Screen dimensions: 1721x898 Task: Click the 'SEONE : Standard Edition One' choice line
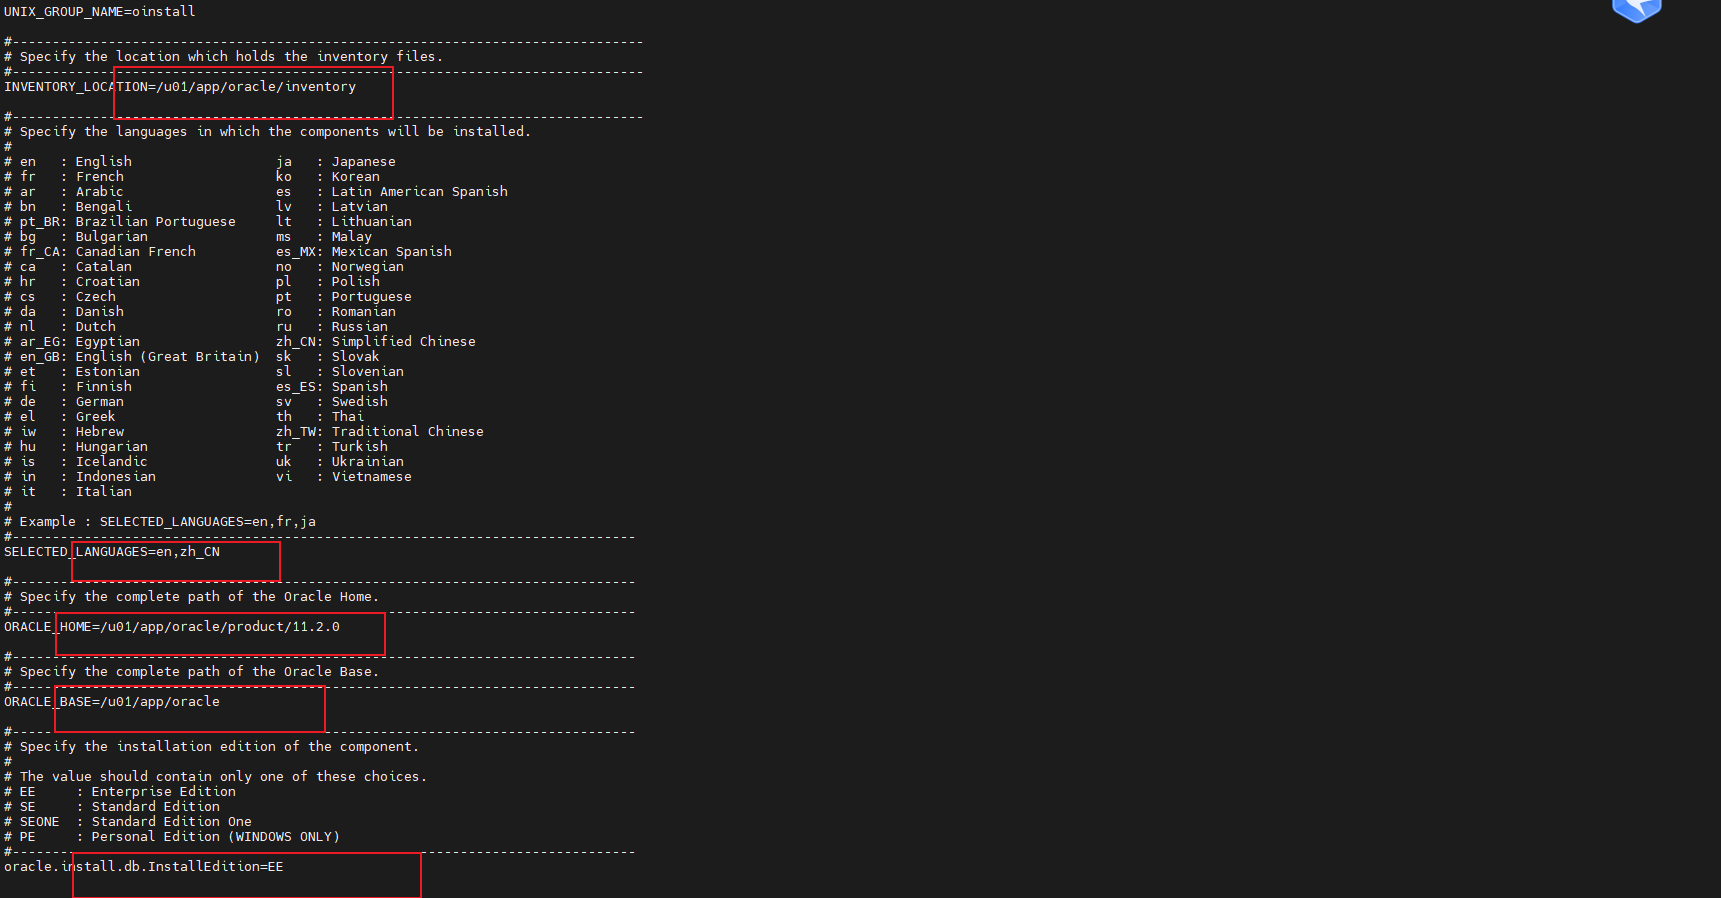pyautogui.click(x=136, y=822)
